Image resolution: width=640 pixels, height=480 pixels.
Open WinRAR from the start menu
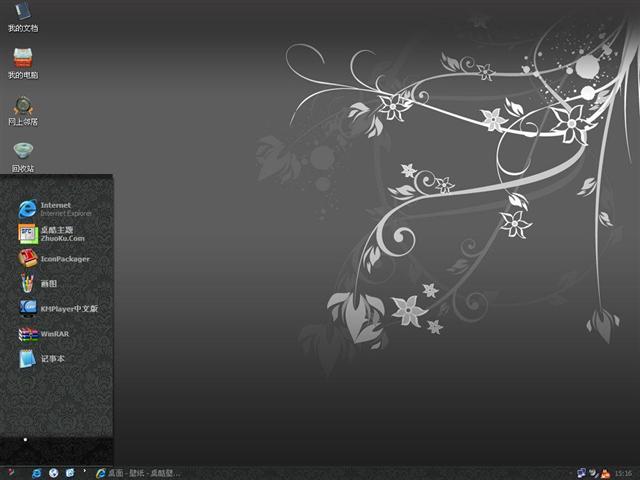point(44,333)
